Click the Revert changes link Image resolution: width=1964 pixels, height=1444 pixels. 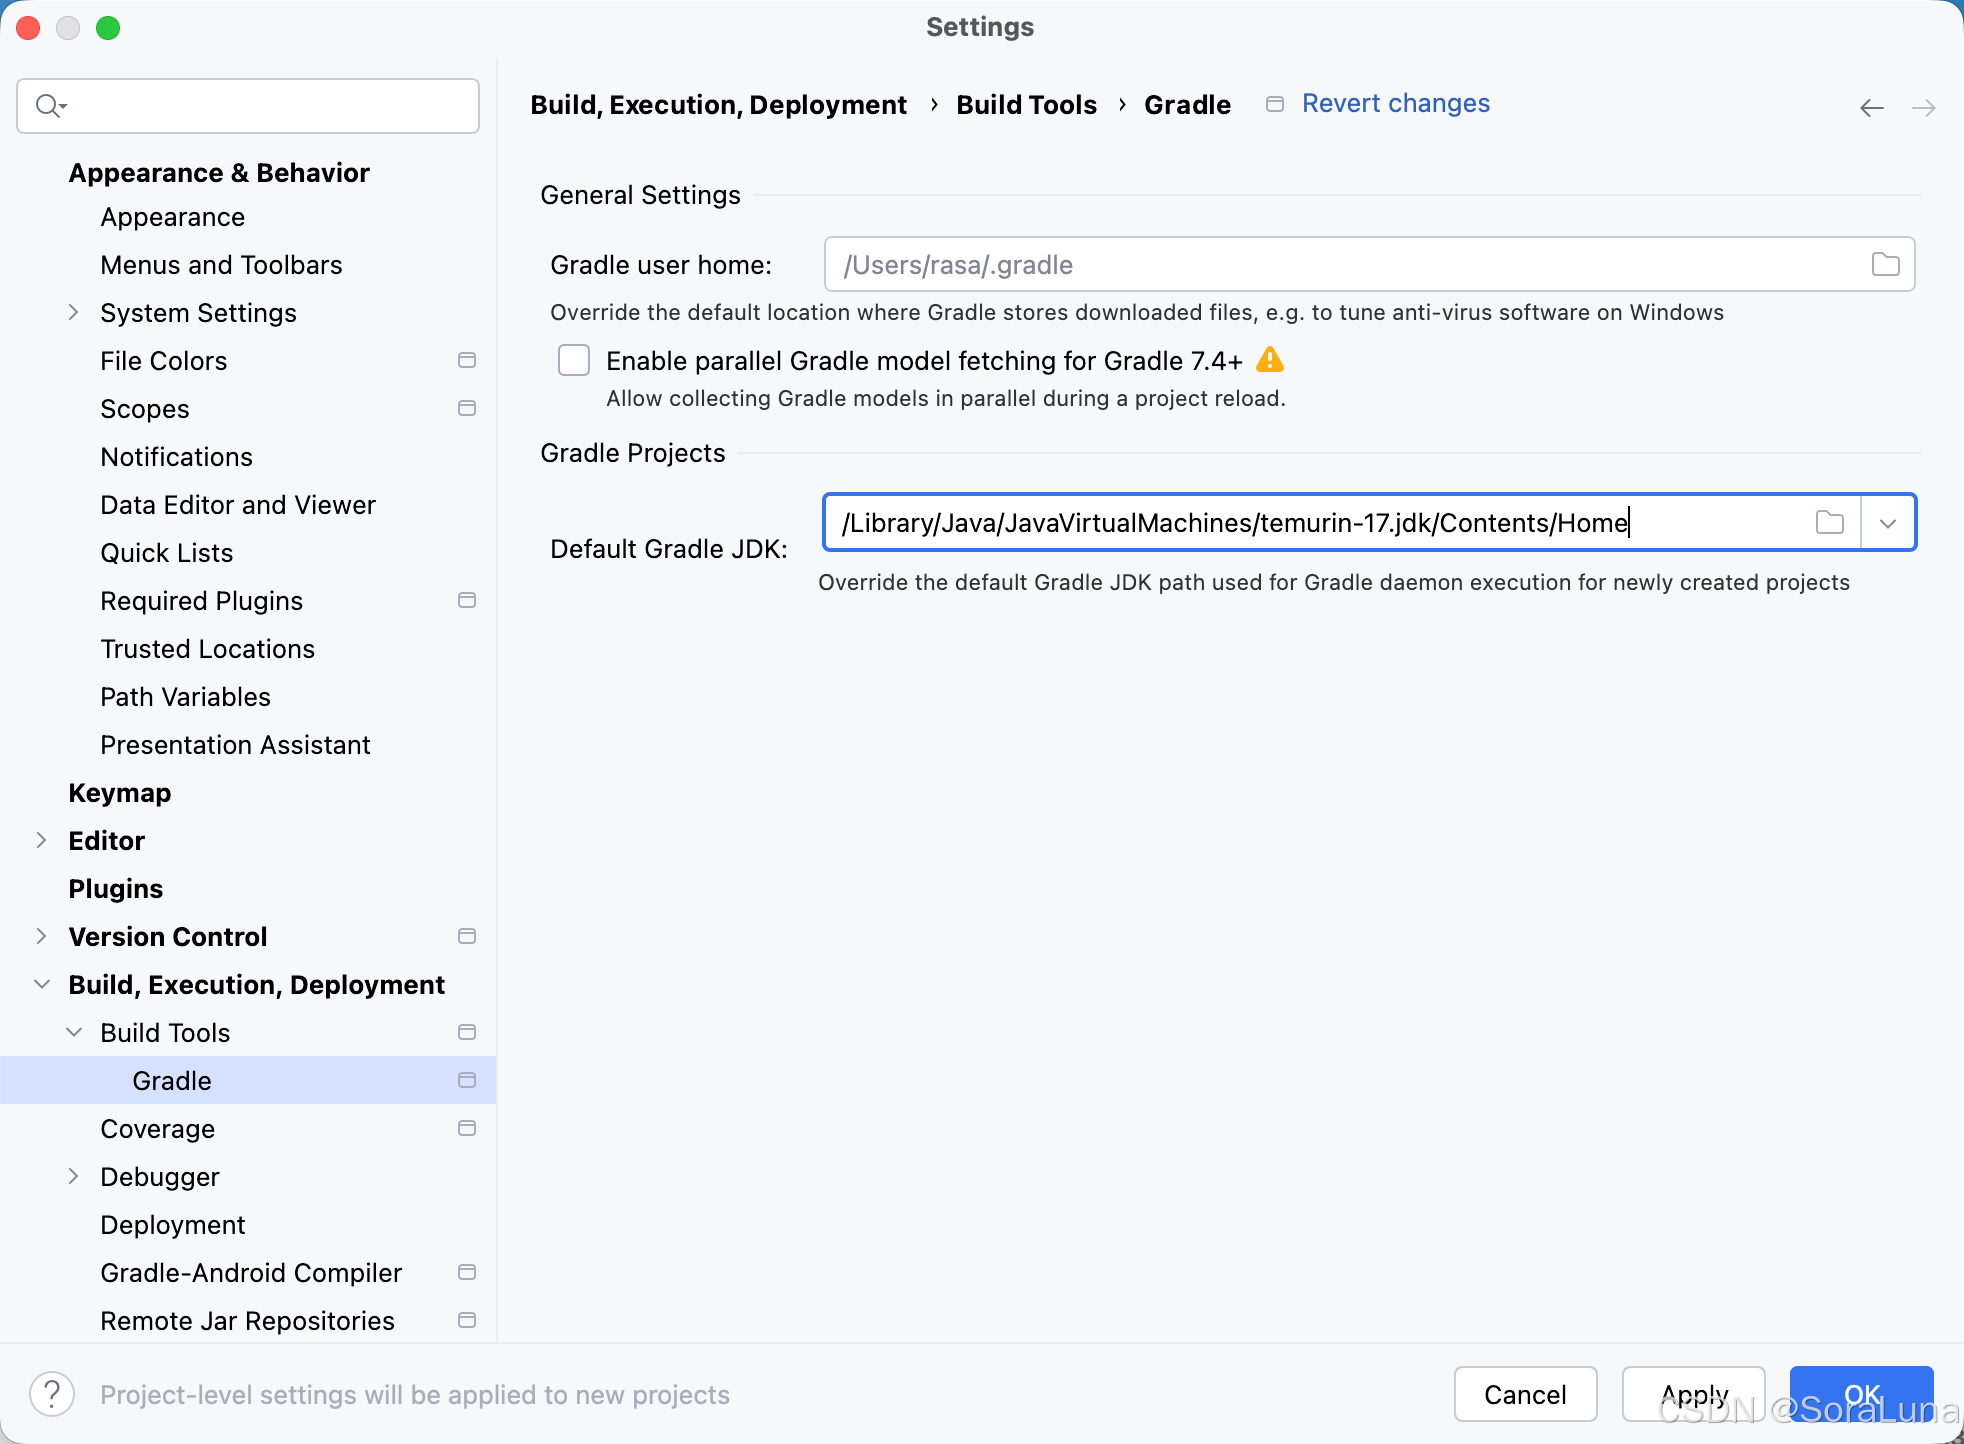click(x=1395, y=104)
